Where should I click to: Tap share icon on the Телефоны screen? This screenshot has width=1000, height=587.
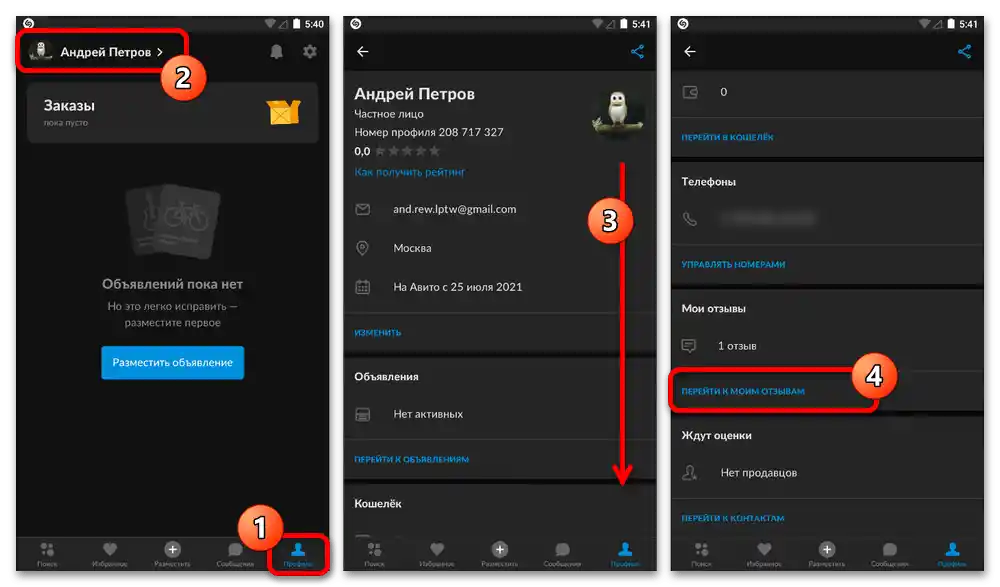[x=964, y=52]
